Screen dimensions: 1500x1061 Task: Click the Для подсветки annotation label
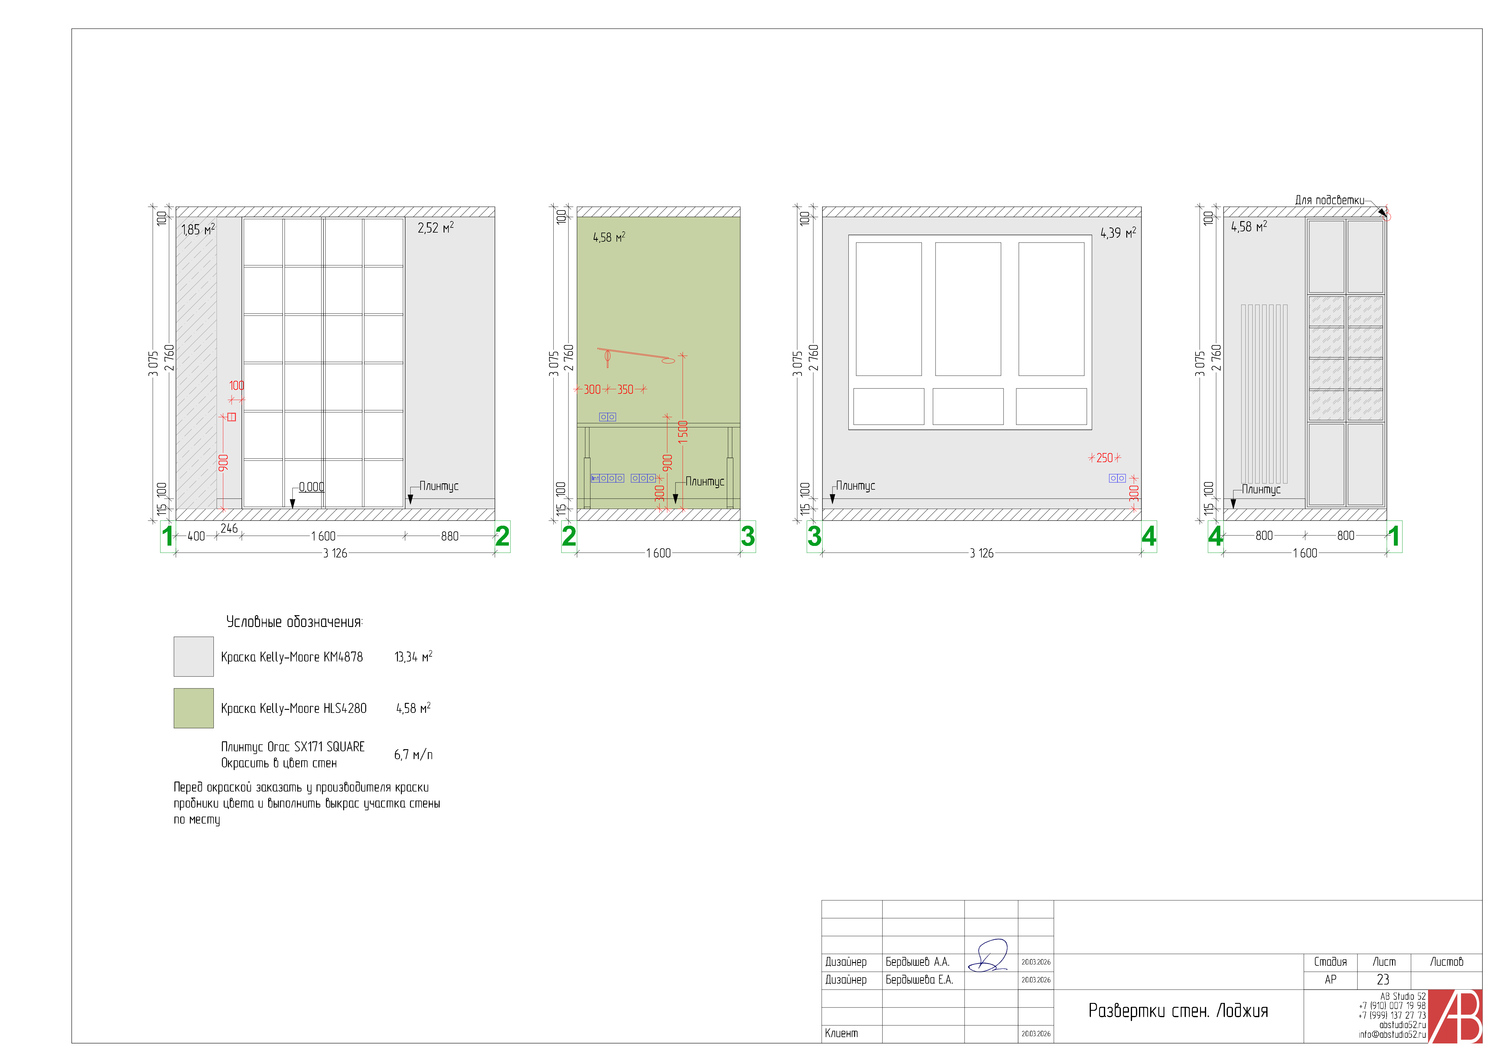tap(1329, 200)
